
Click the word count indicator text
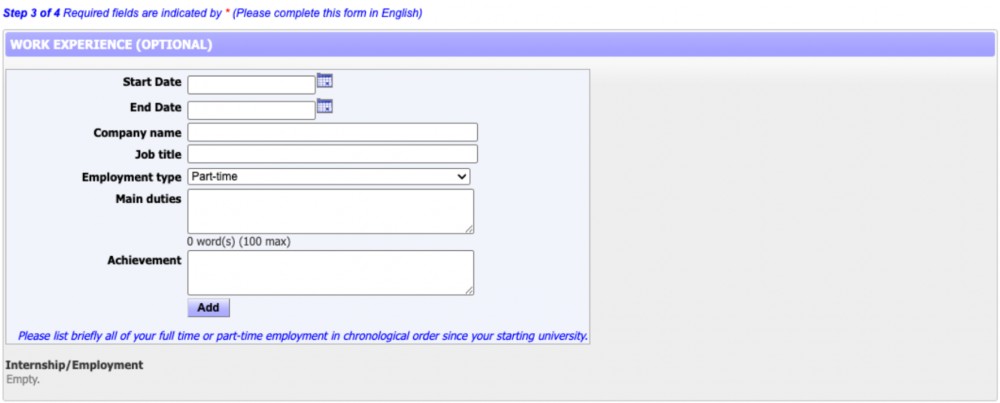point(239,242)
